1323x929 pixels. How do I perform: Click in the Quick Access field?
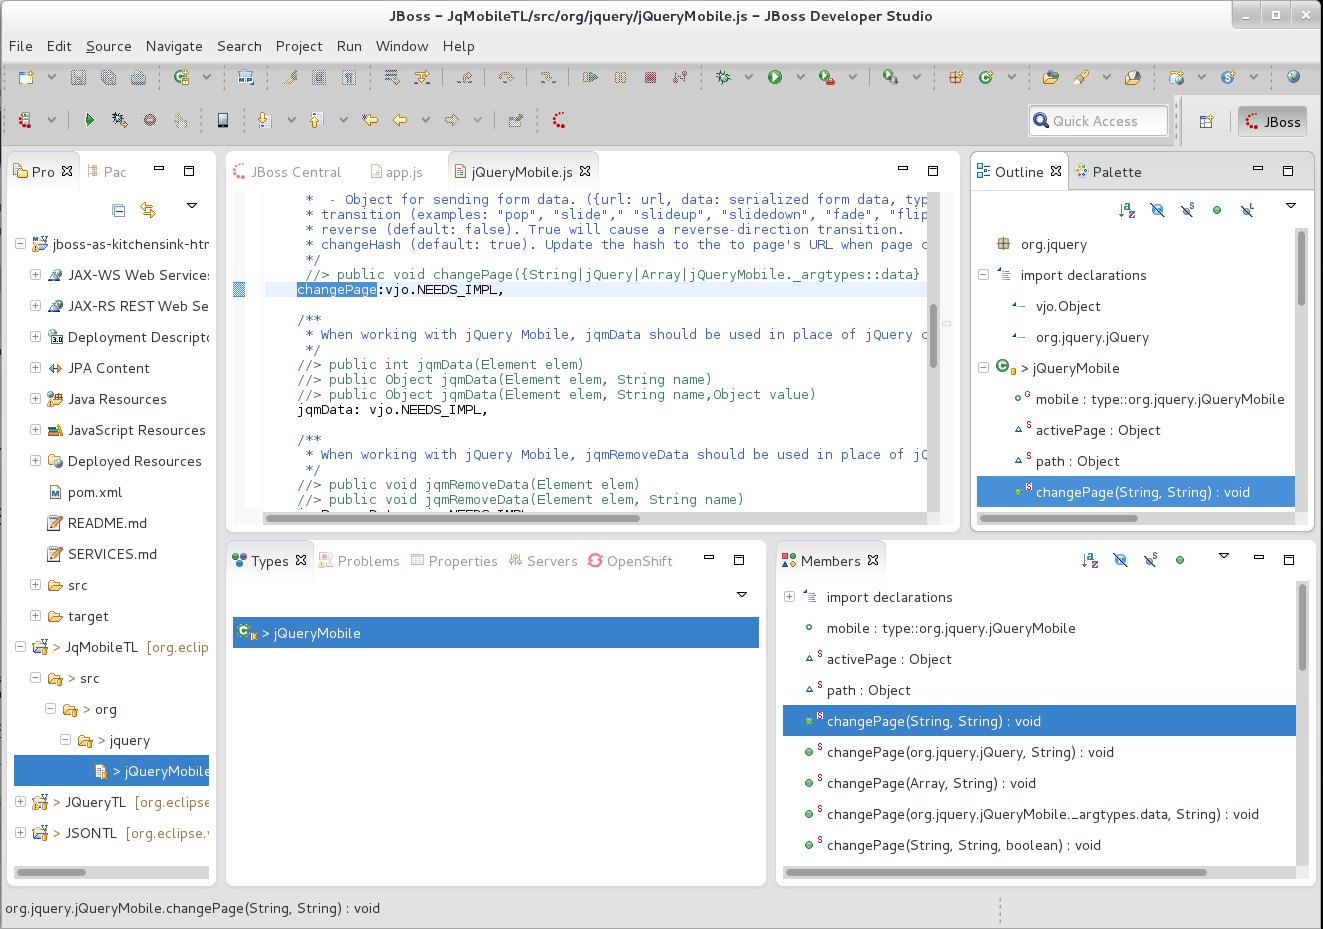pos(1099,121)
